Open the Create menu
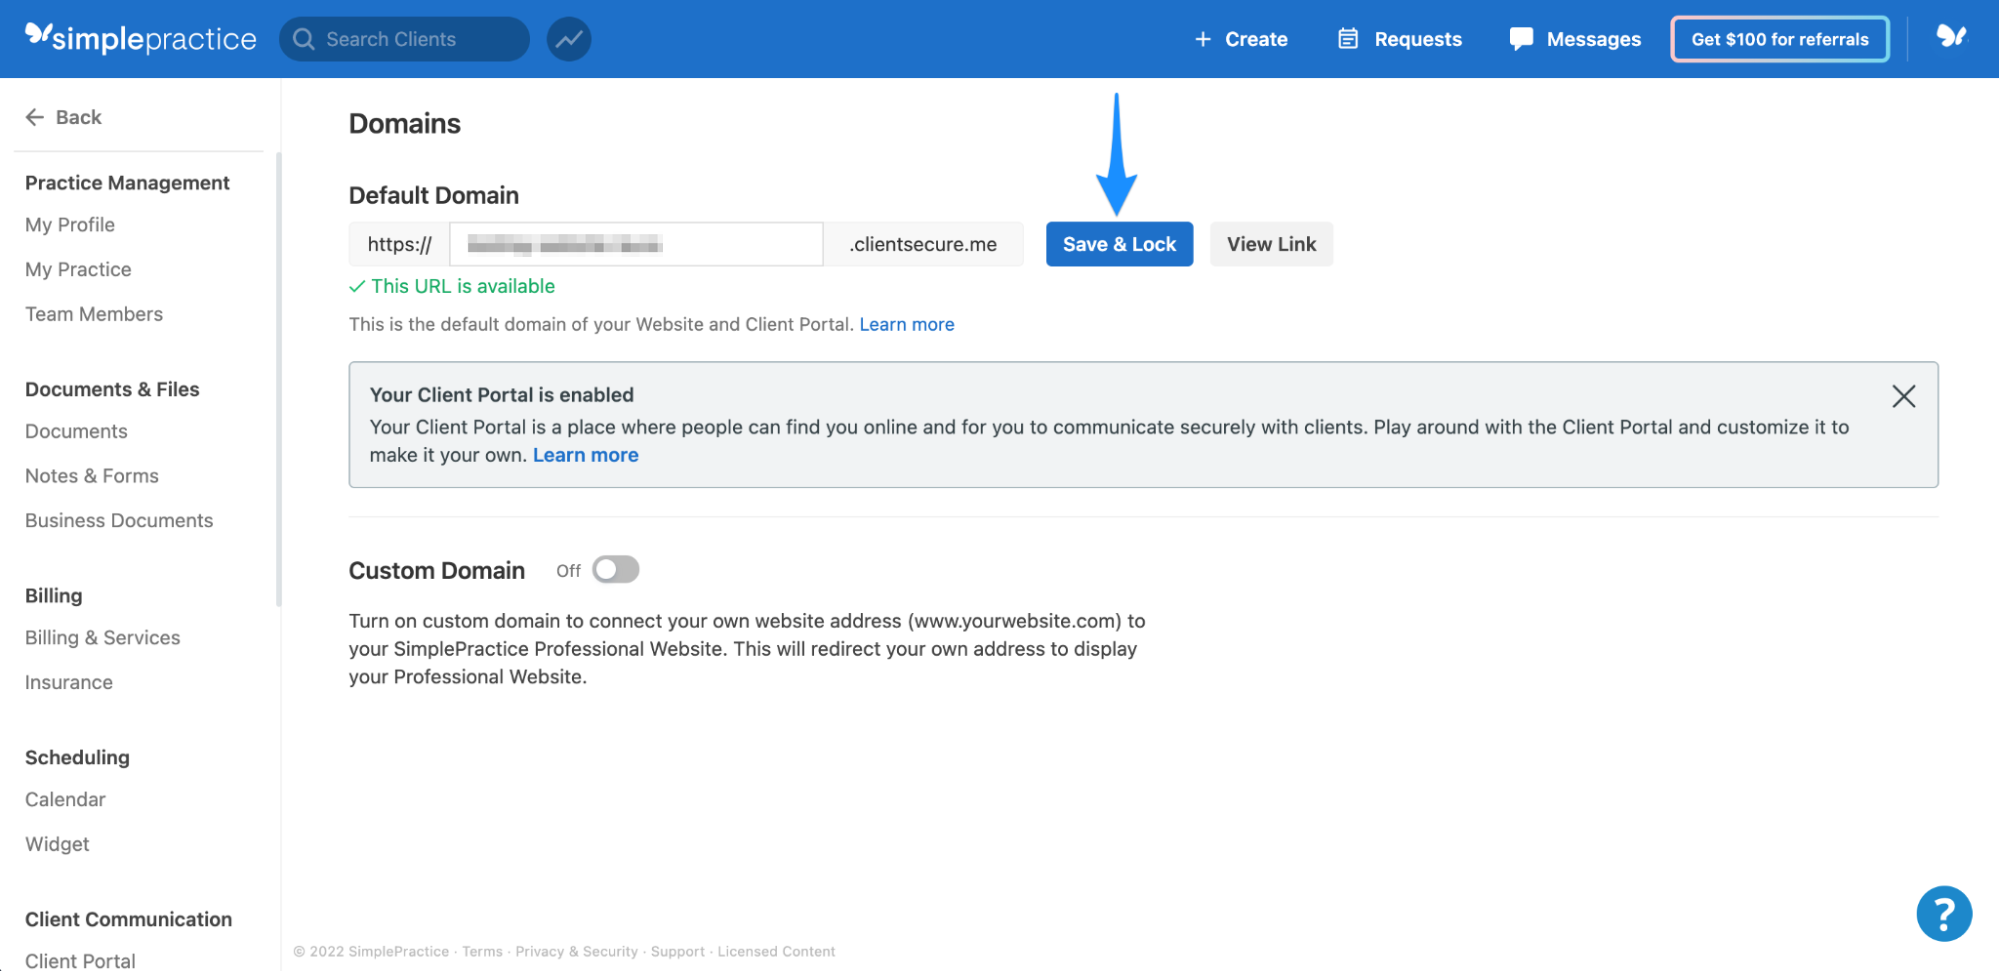This screenshot has width=1999, height=972. tap(1241, 39)
